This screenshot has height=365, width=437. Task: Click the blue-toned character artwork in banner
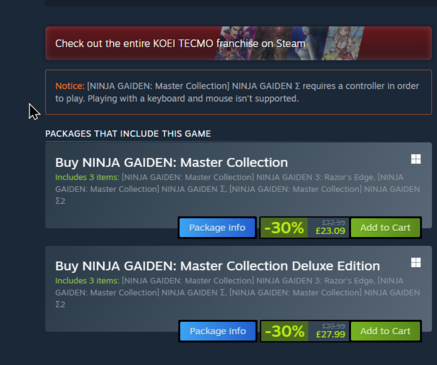coord(307,43)
